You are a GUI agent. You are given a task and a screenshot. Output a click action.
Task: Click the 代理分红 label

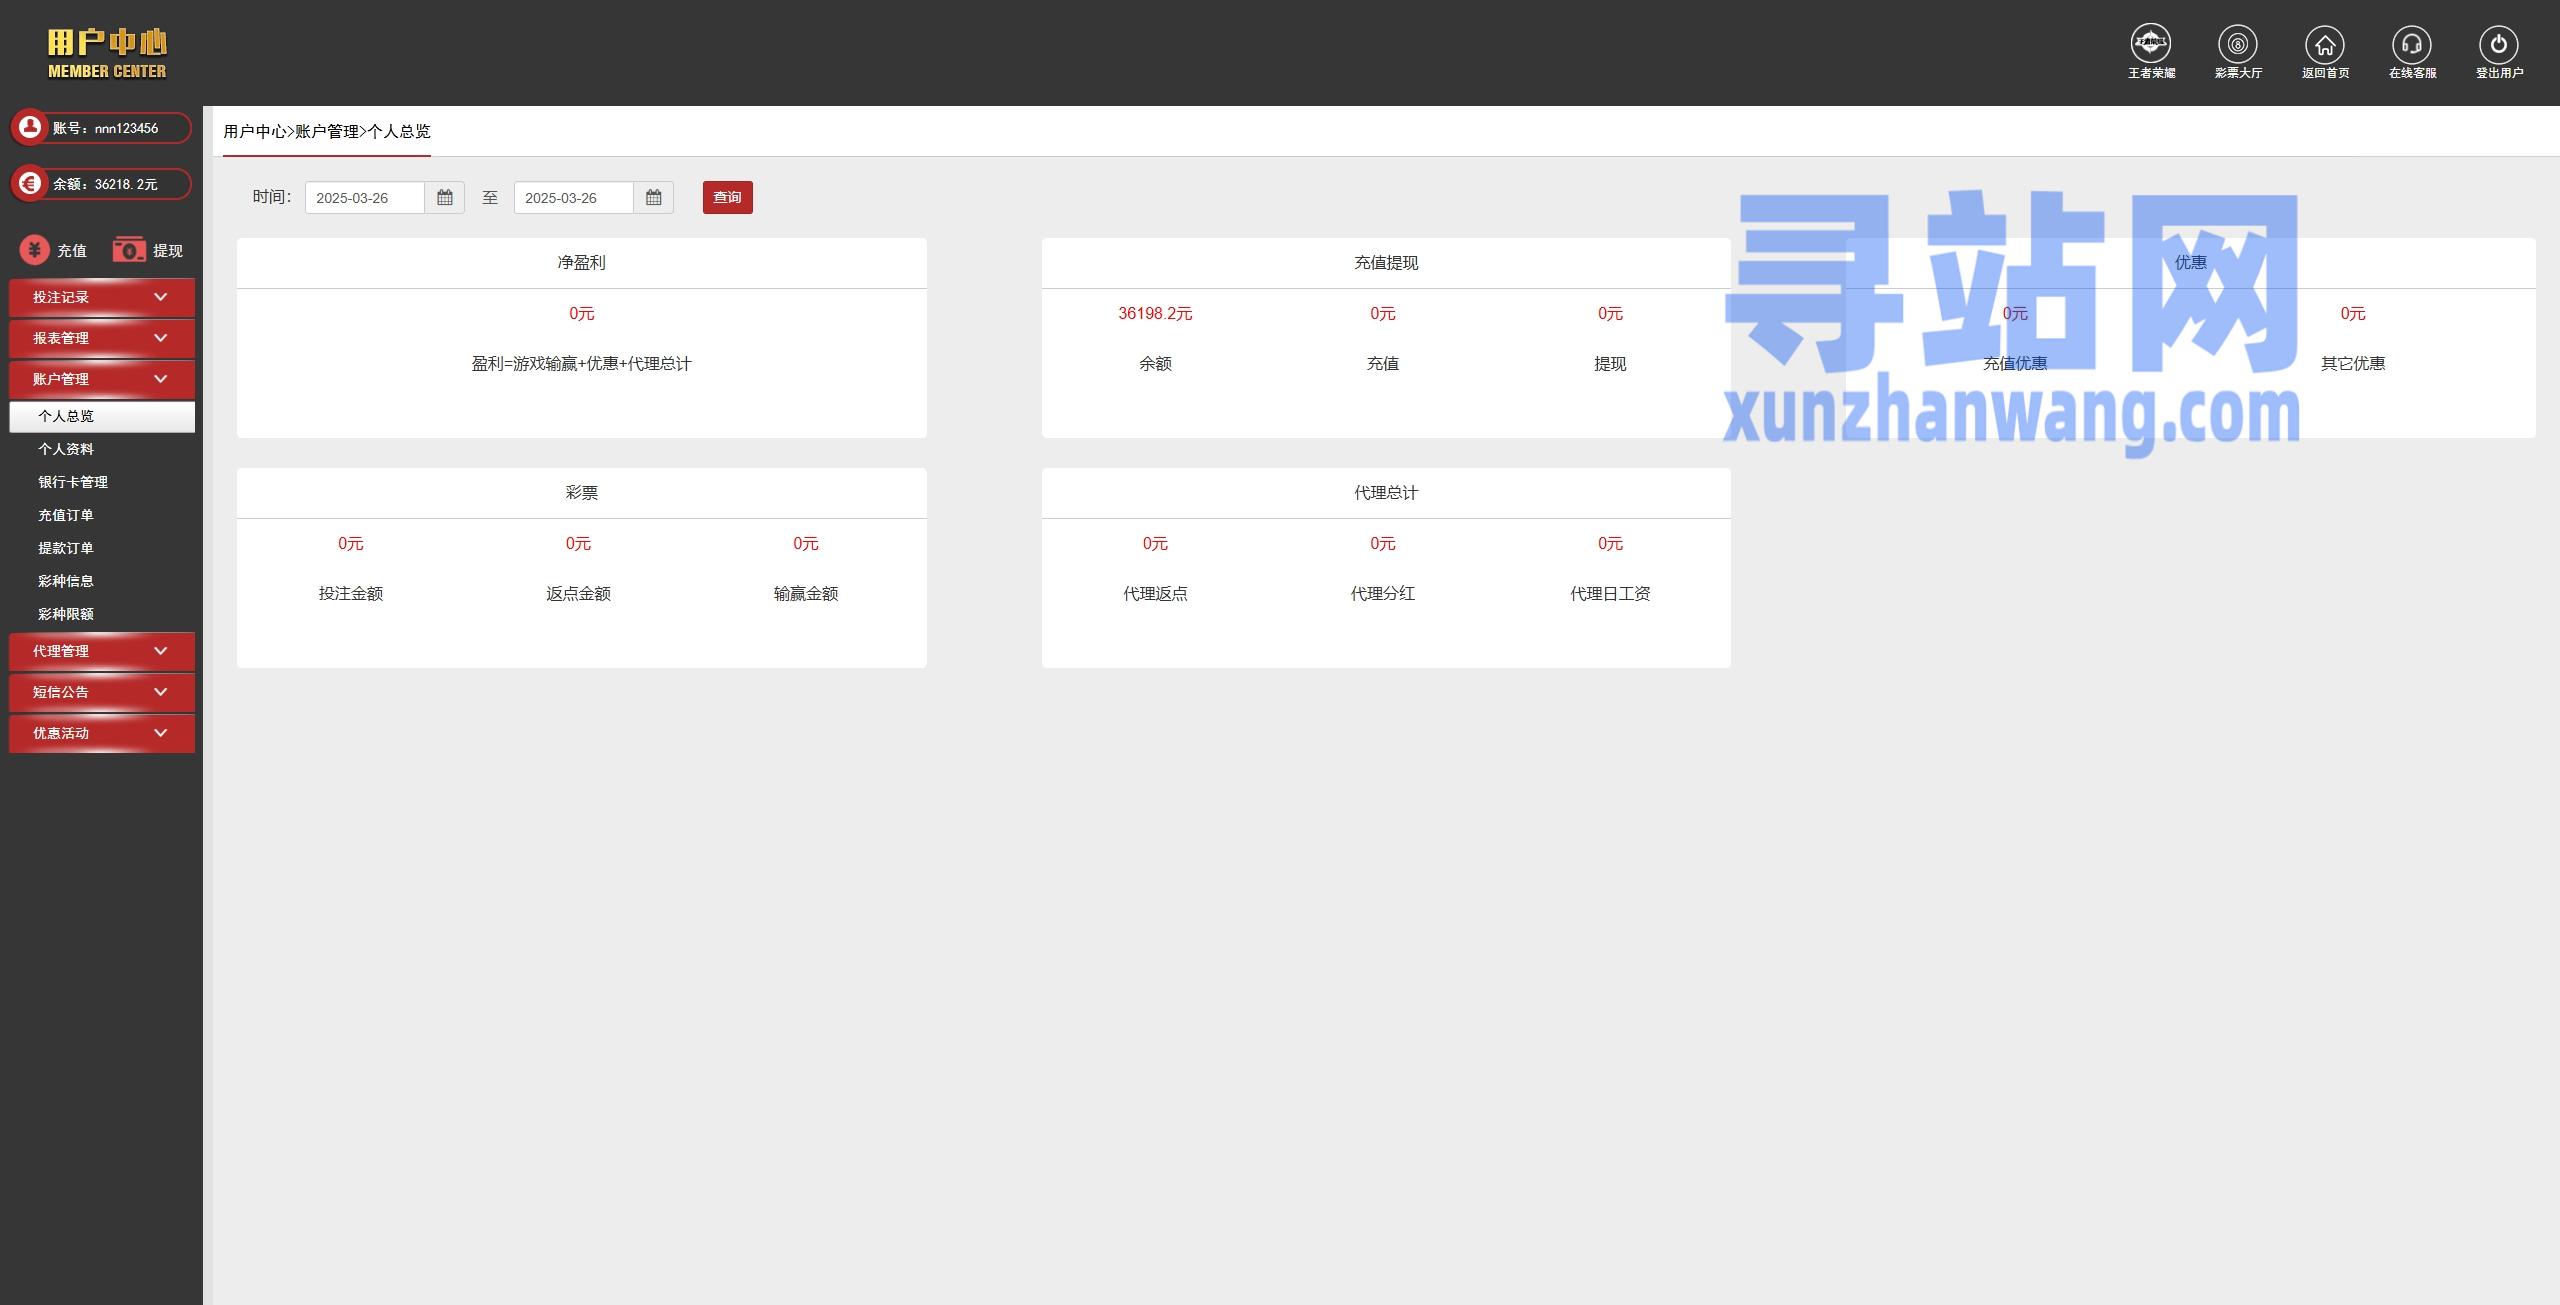(x=1383, y=593)
